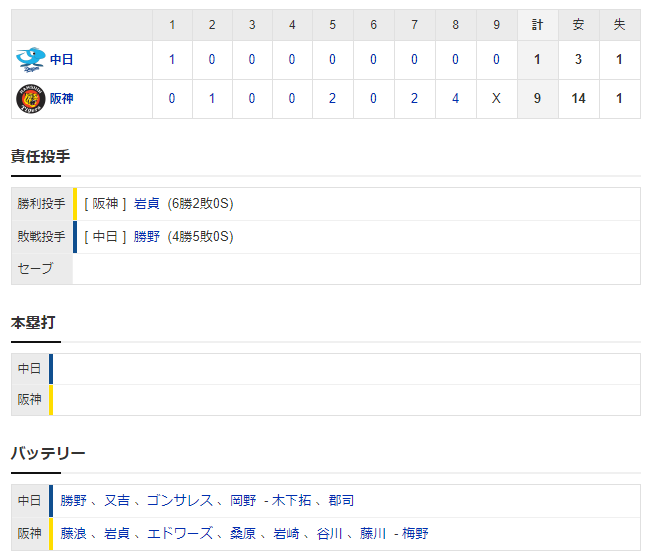Select 中日's first inning score of 1
This screenshot has width=650, height=557.
coord(172,60)
